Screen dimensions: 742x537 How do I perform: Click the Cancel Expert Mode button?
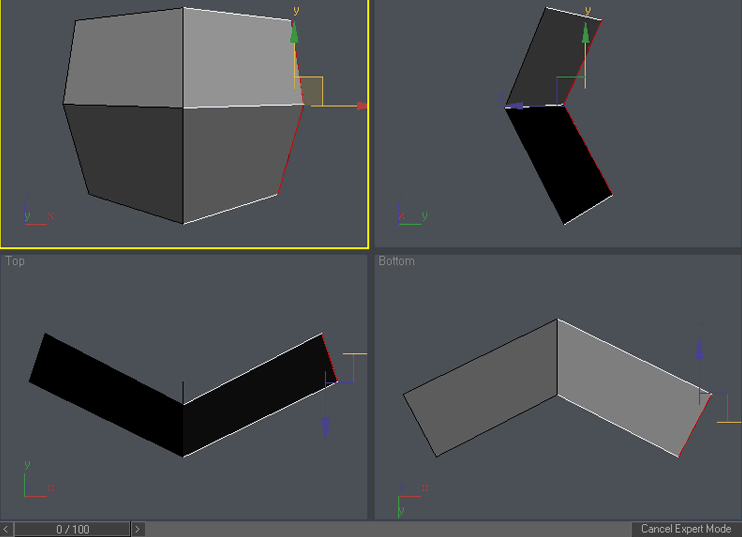pos(686,529)
